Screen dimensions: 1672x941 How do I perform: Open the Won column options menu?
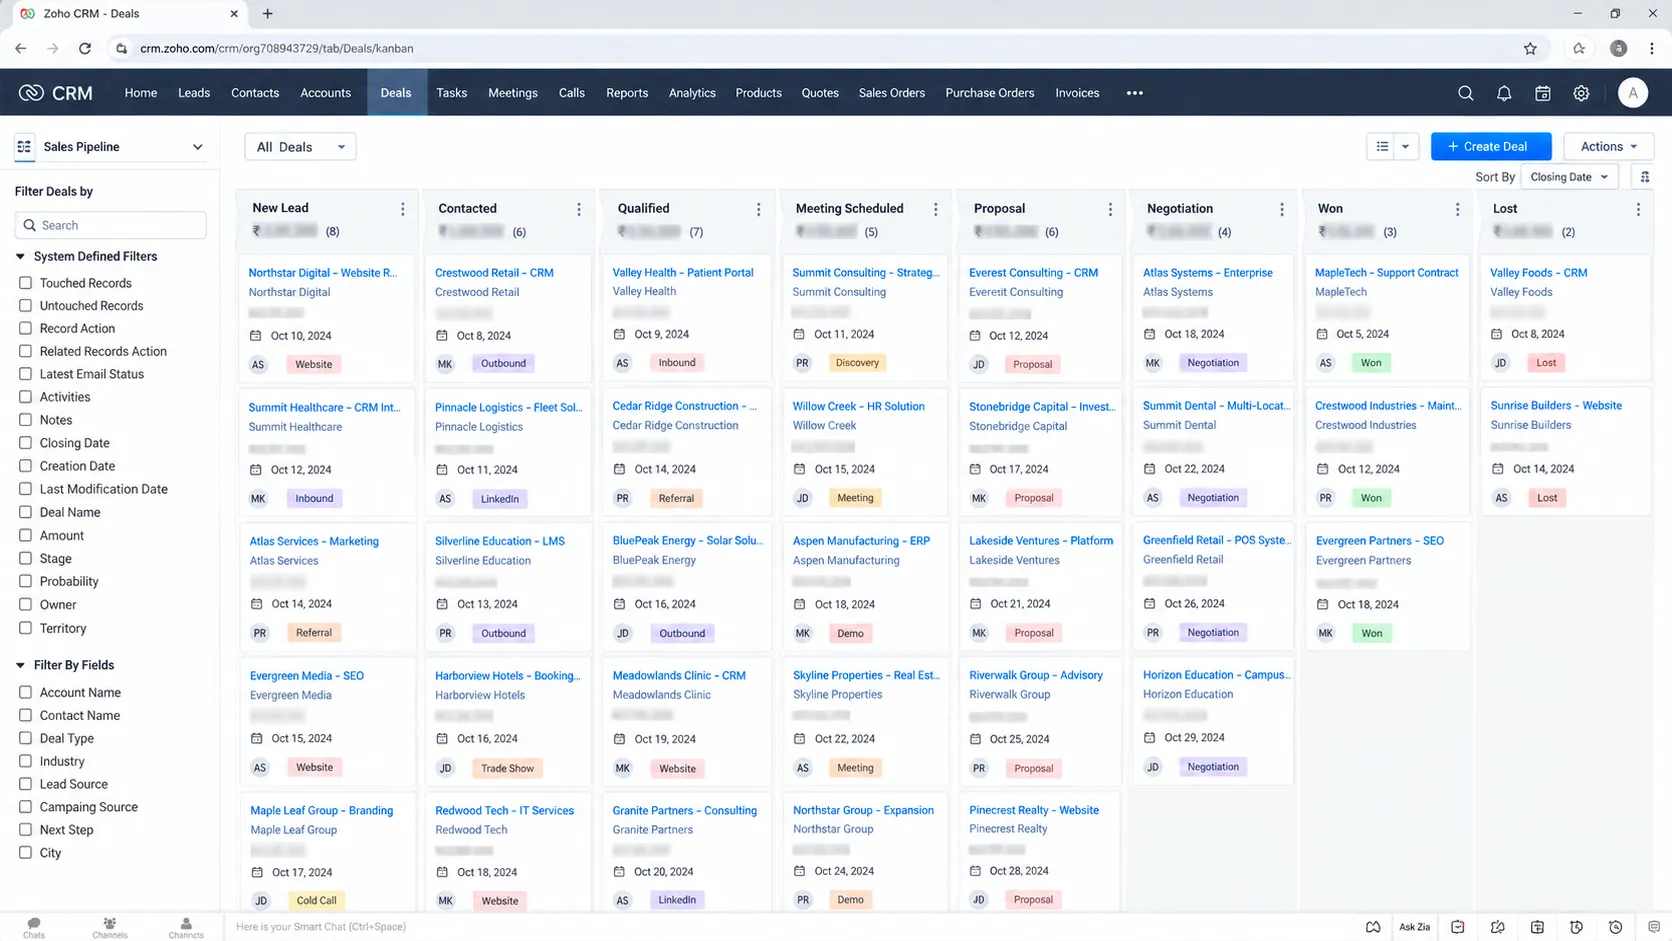tap(1457, 209)
